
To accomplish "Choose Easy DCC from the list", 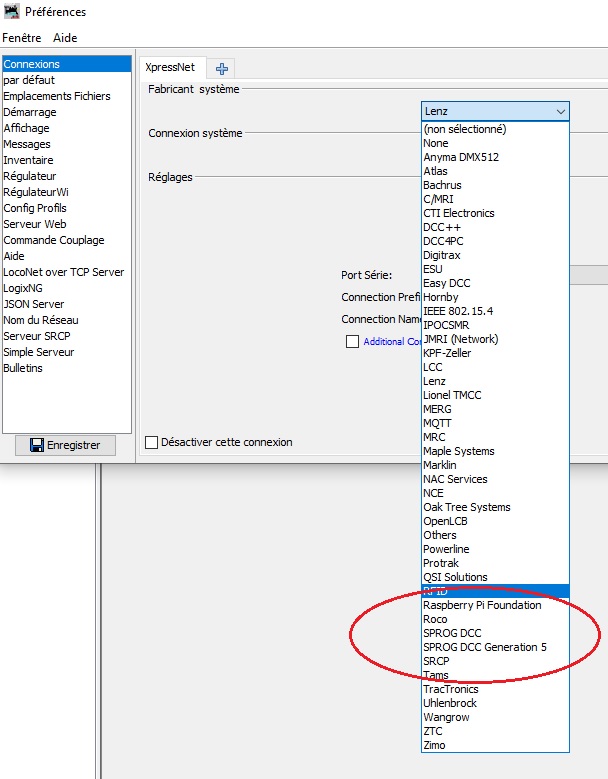I will pos(495,283).
